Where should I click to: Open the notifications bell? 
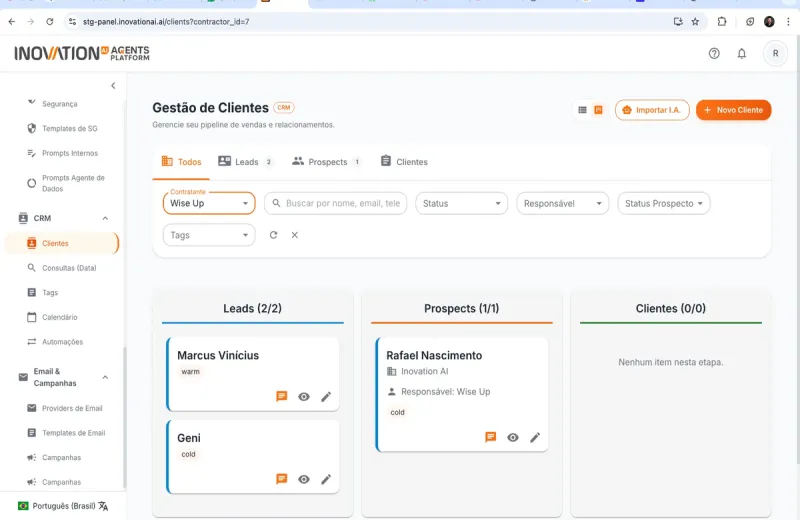[x=741, y=53]
